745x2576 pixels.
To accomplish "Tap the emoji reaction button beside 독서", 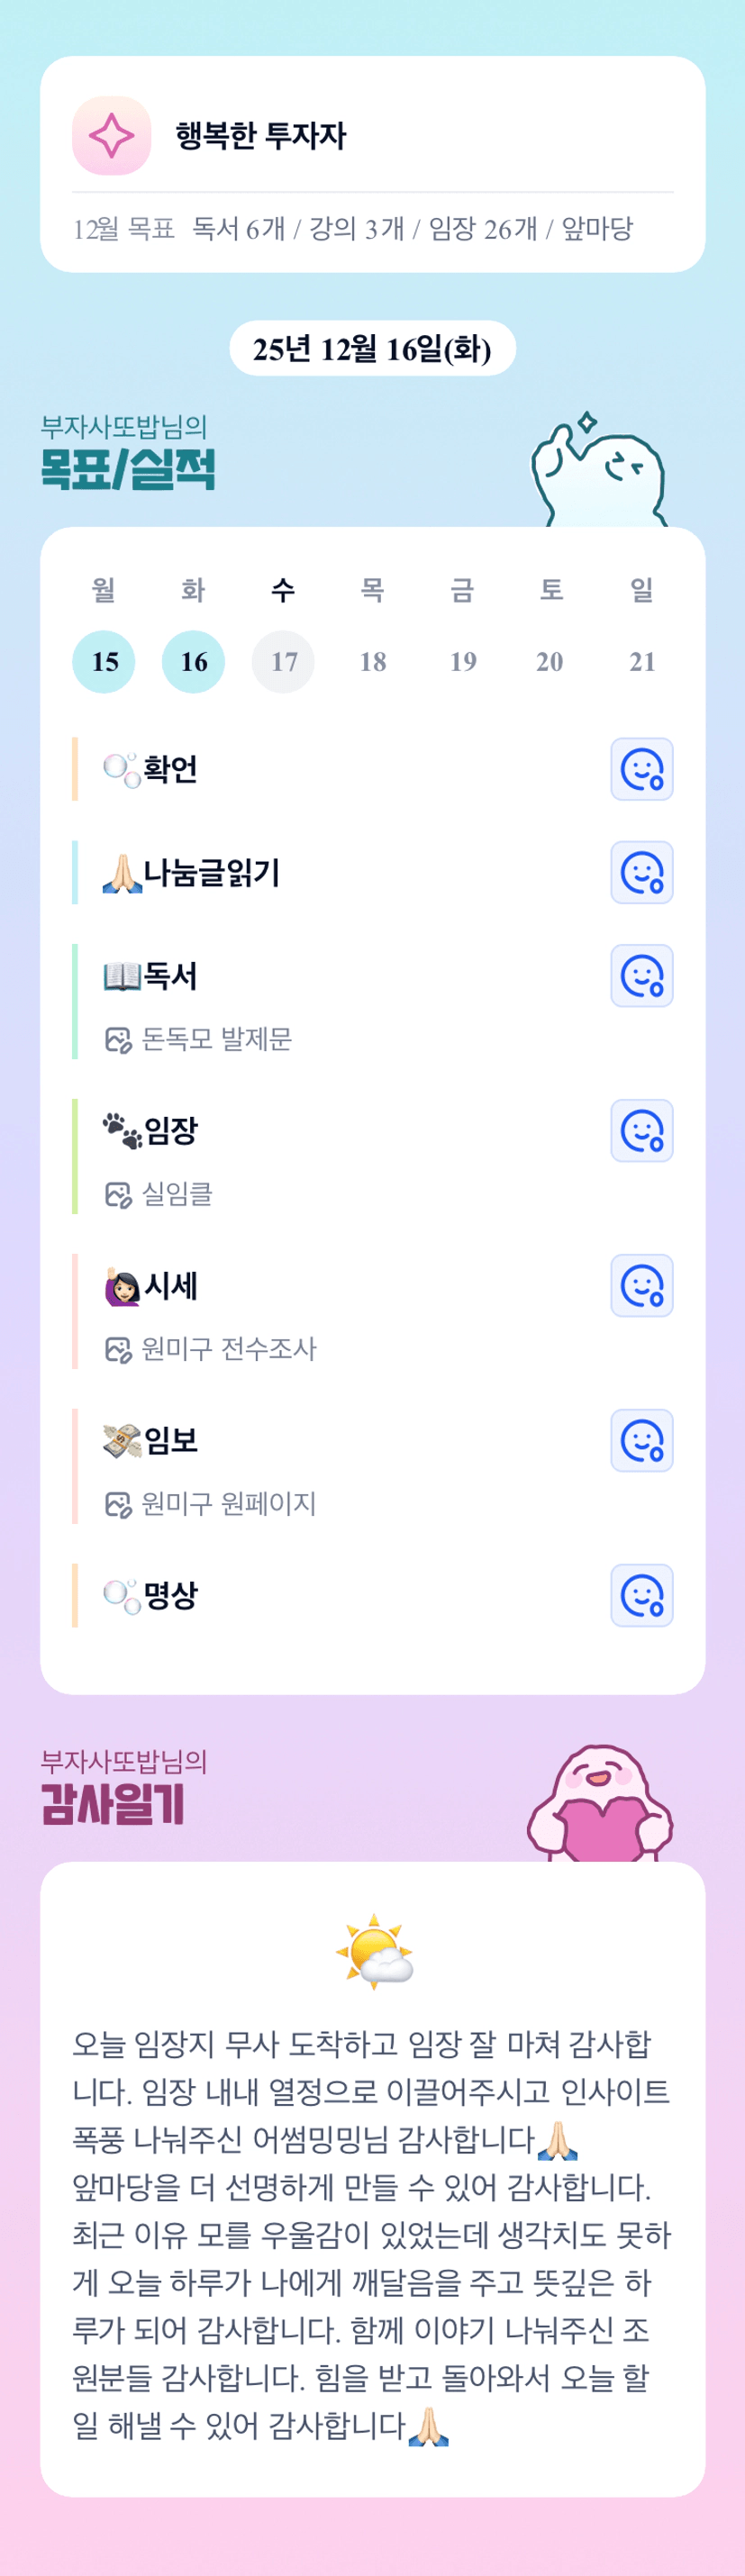I will point(641,975).
